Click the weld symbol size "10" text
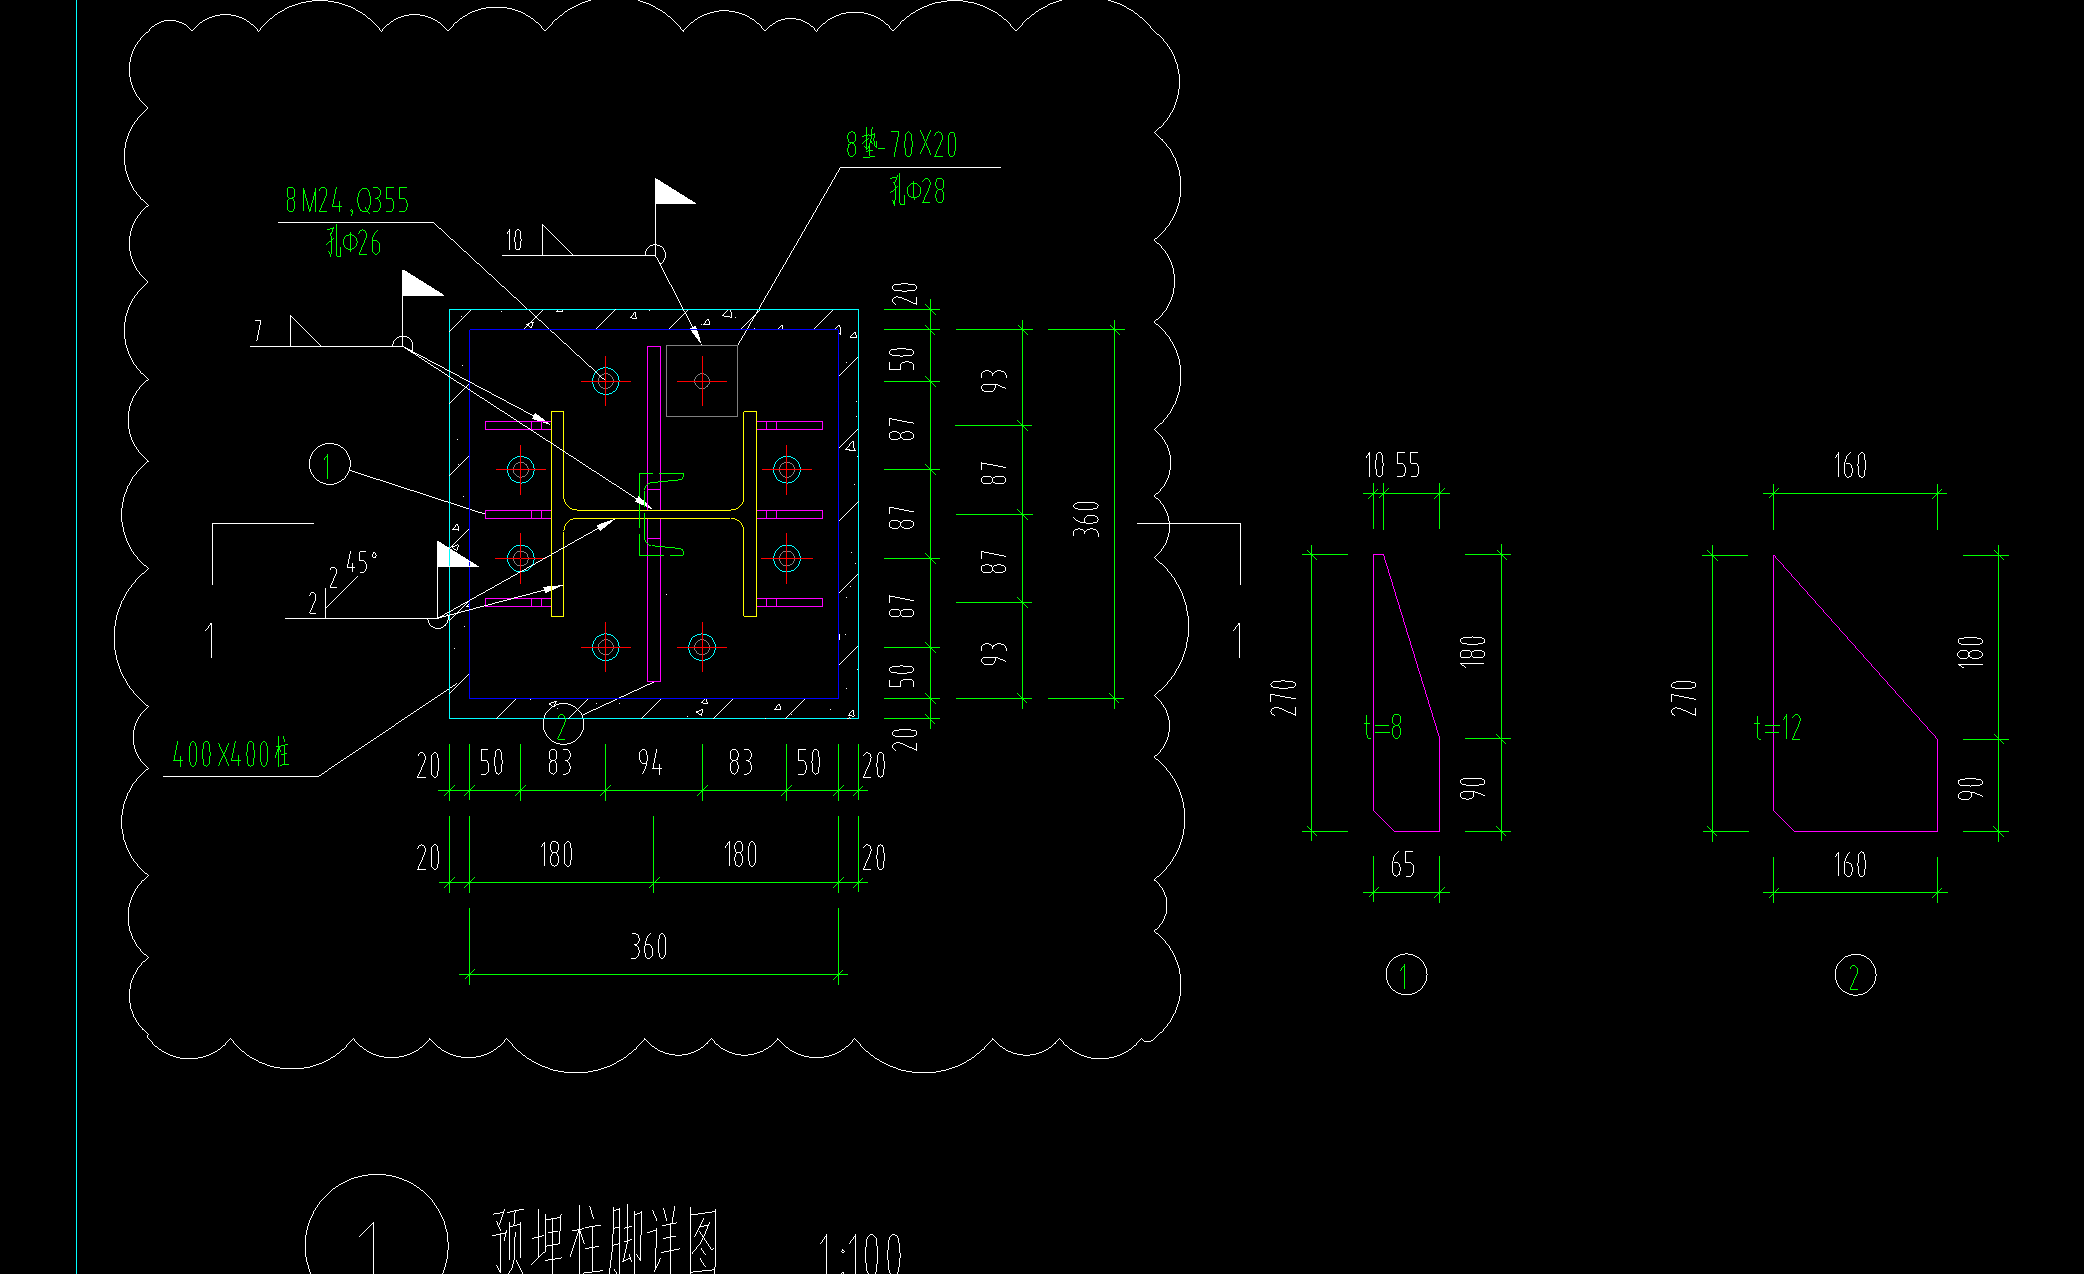This screenshot has width=2084, height=1274. [x=514, y=240]
